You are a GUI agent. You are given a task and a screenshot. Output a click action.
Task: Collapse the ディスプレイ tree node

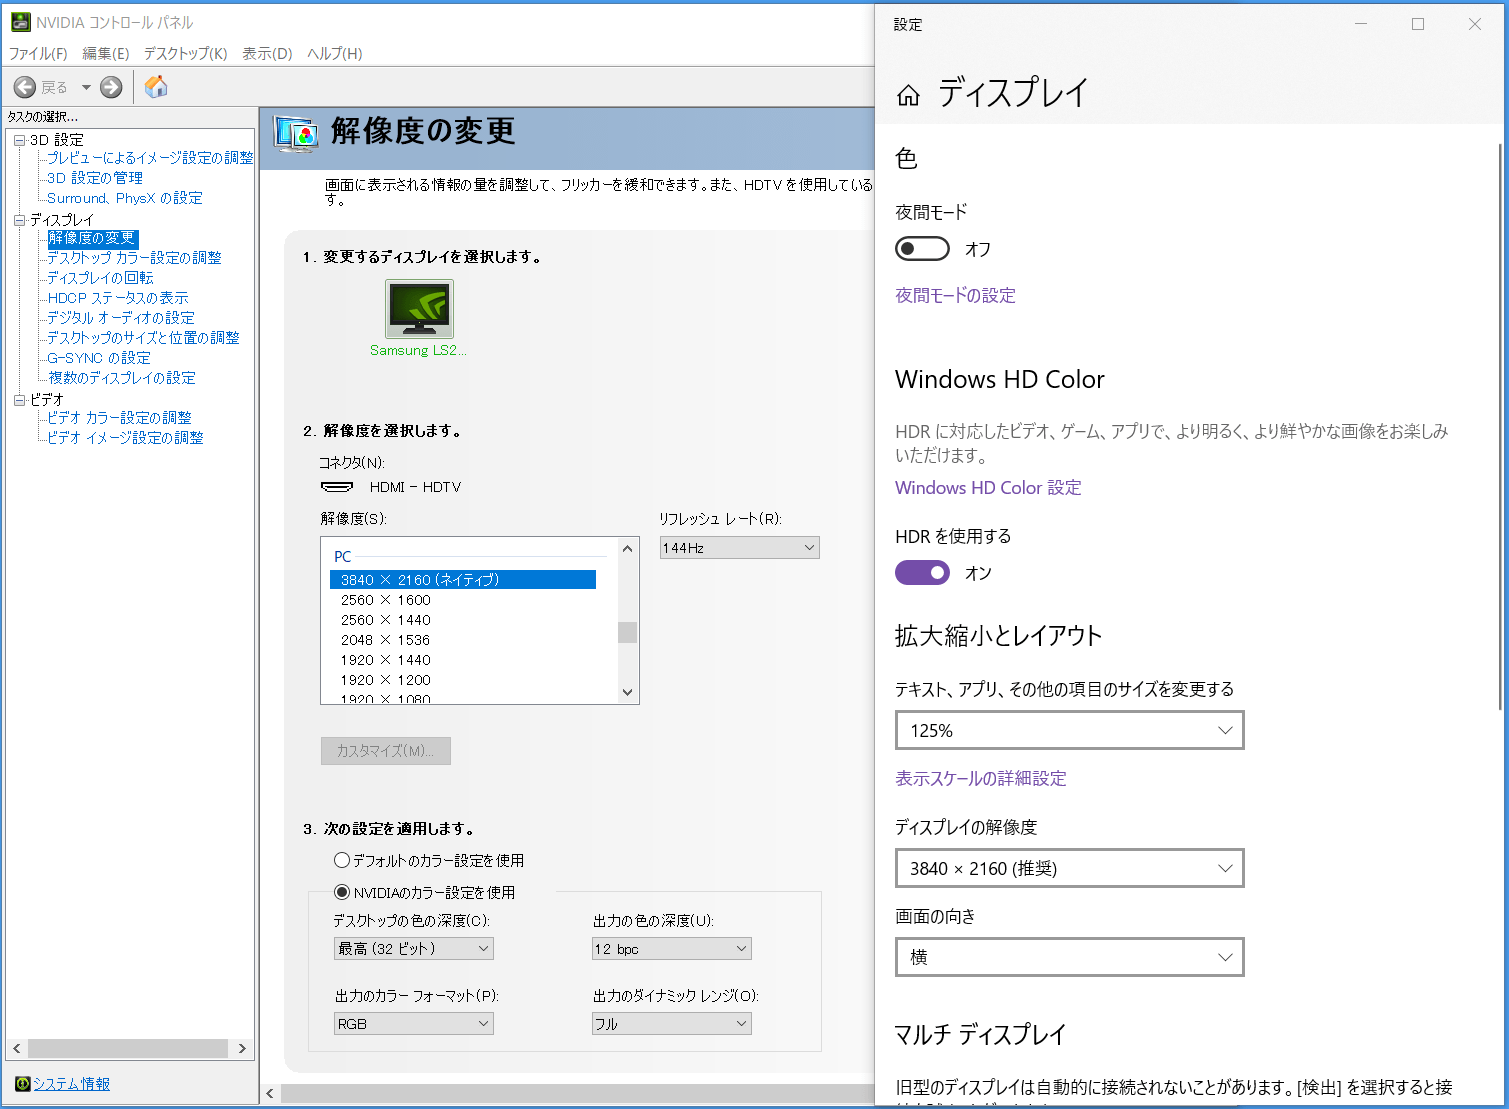(x=19, y=220)
